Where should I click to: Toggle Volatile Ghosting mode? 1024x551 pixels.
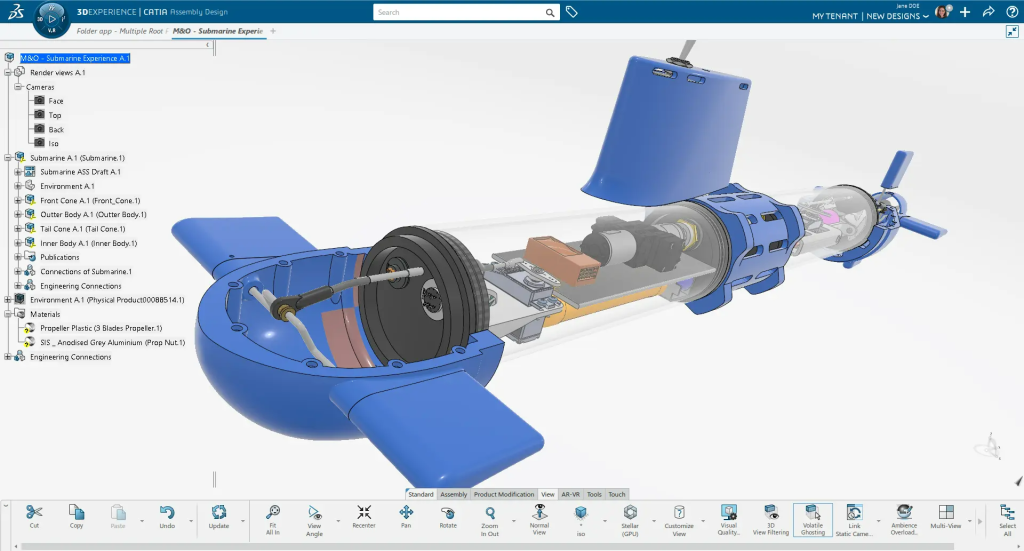pyautogui.click(x=812, y=516)
